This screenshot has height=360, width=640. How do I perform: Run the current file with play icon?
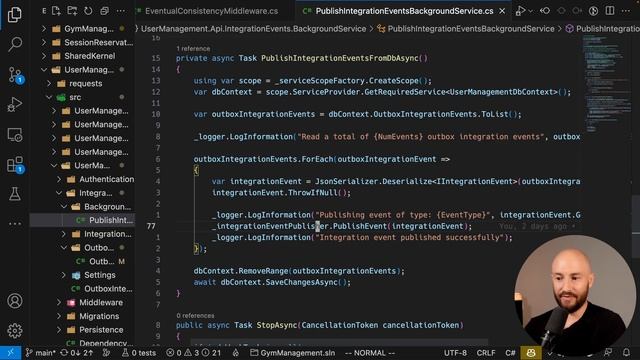[x=520, y=11]
